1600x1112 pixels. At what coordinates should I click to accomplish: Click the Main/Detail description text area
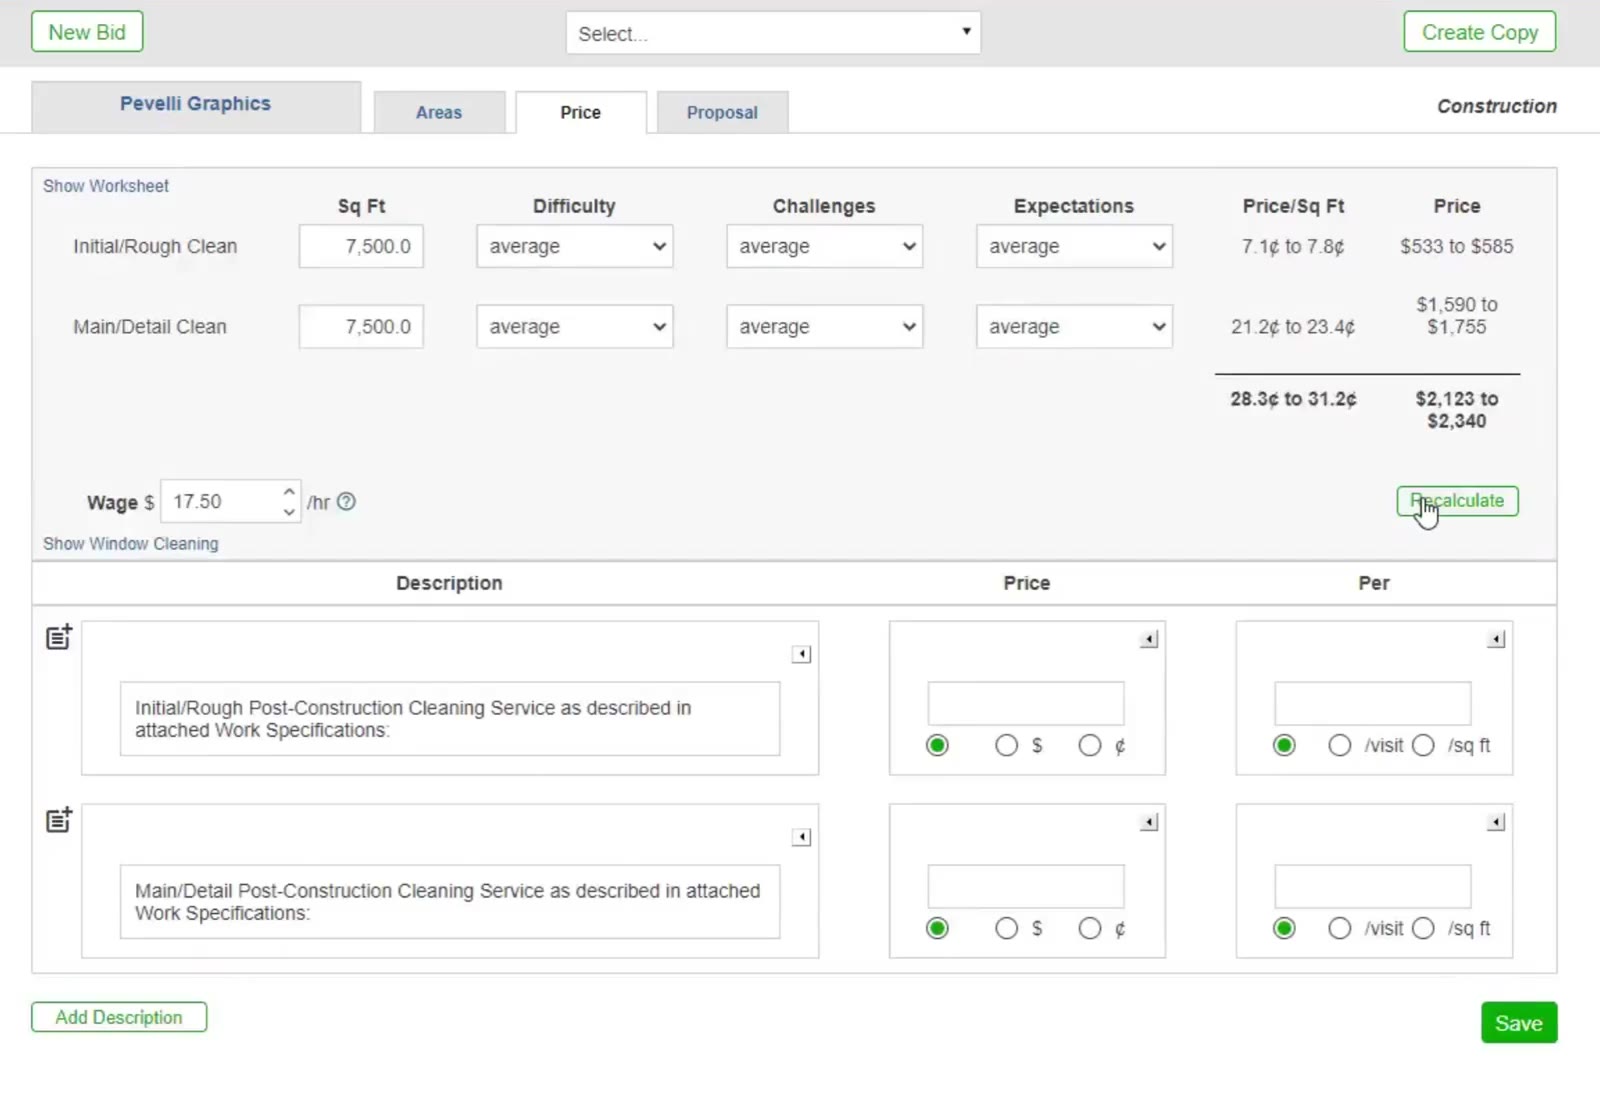coord(450,902)
